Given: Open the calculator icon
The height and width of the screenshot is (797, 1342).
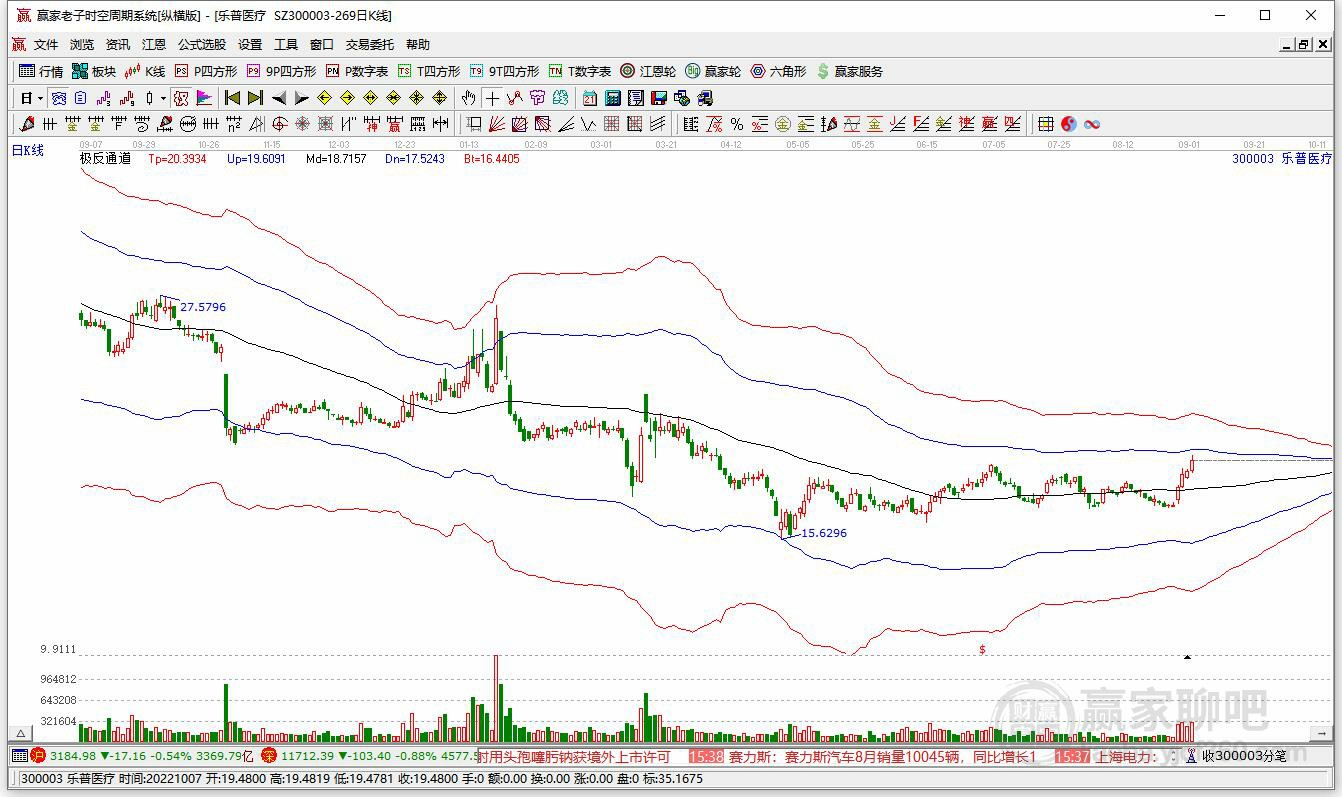Looking at the screenshot, I should pos(613,98).
